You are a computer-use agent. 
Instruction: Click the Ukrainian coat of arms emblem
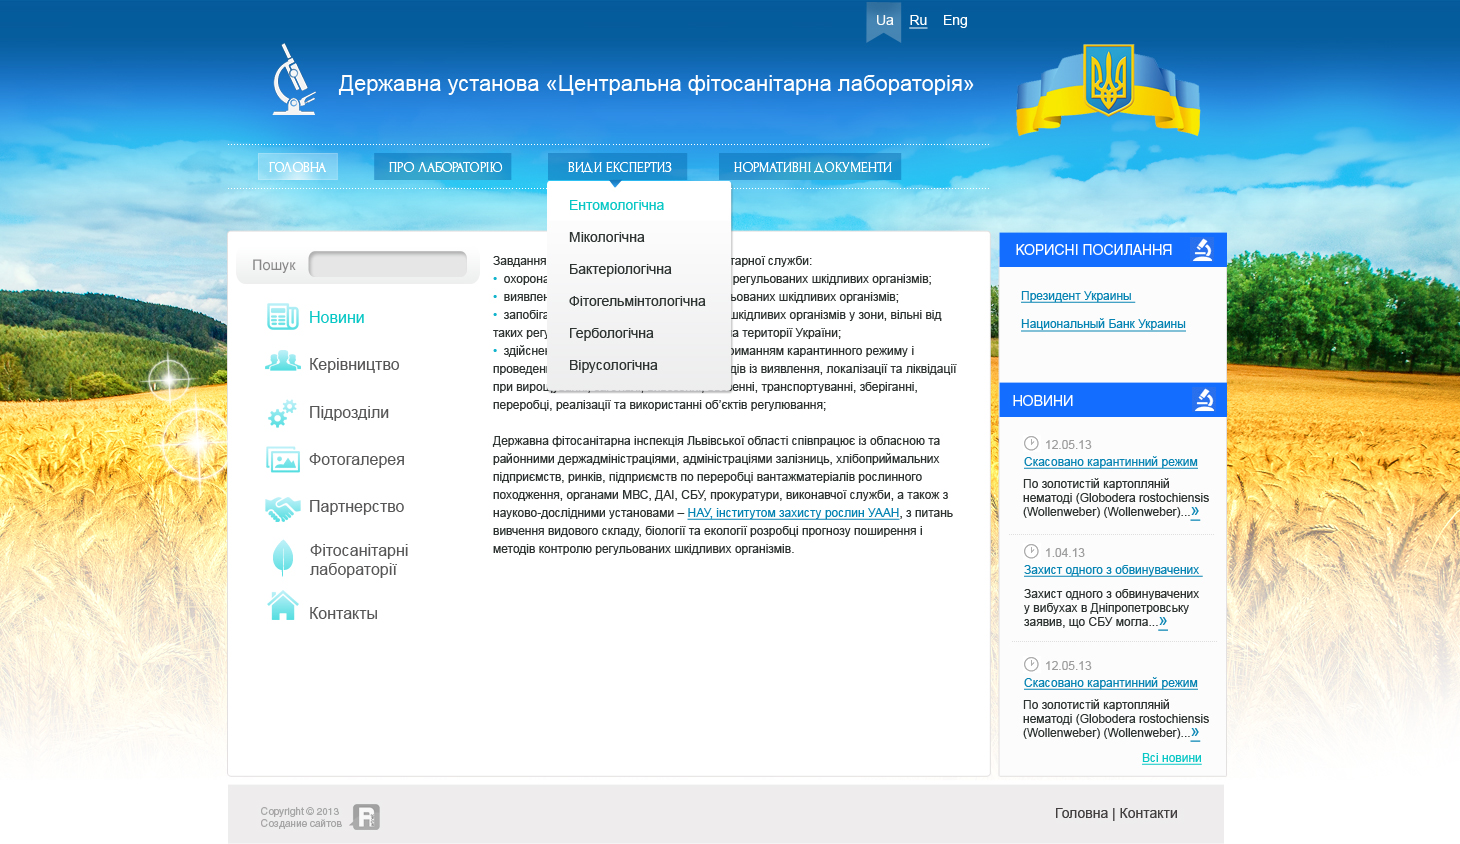1108,80
